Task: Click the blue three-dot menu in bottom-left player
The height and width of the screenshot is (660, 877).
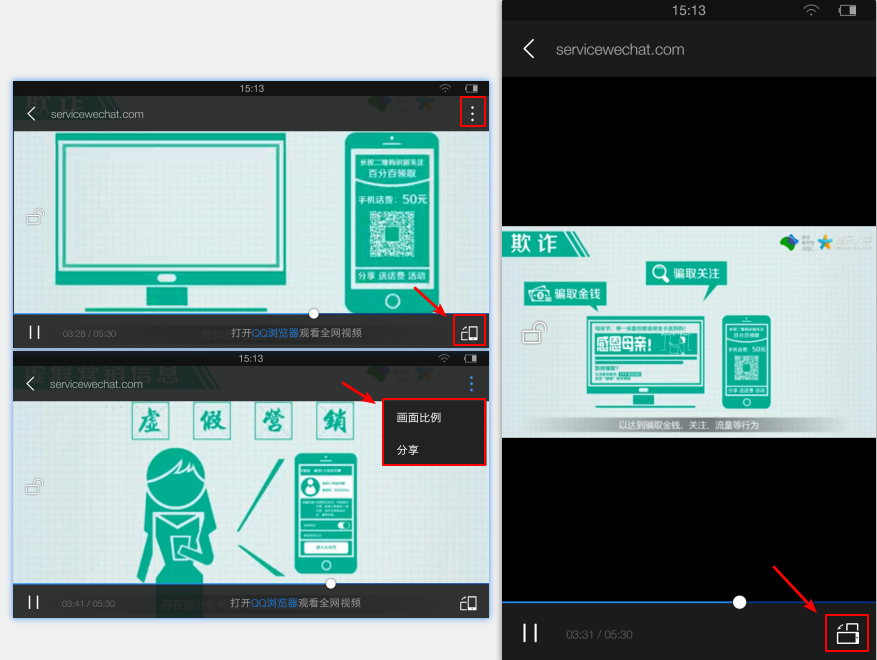Action: (x=471, y=384)
